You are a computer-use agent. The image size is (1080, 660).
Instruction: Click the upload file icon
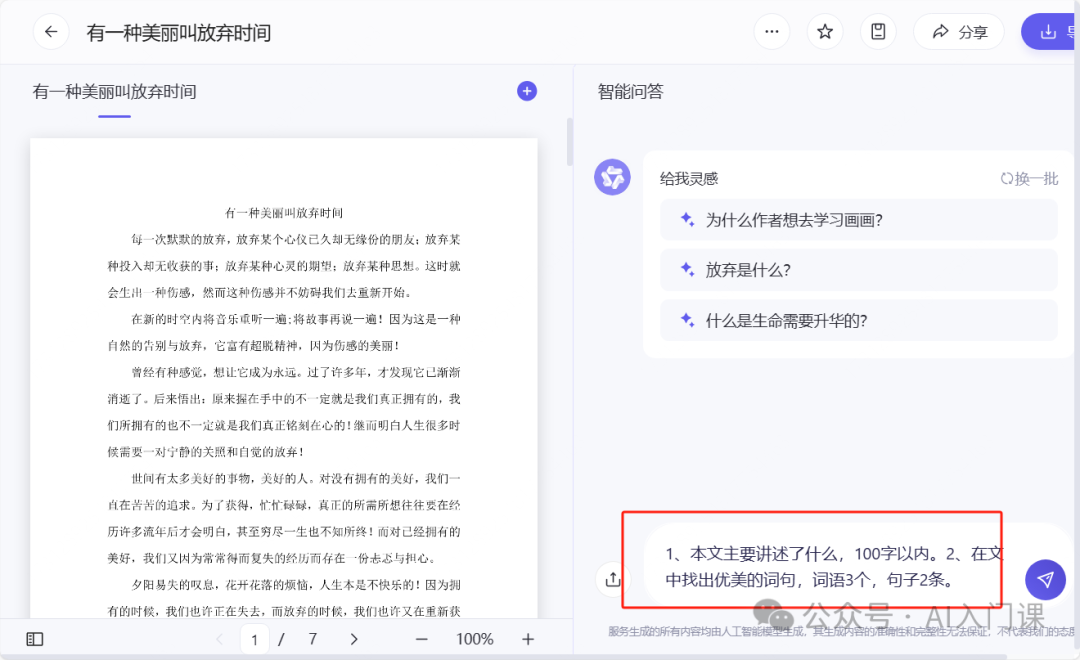point(612,579)
